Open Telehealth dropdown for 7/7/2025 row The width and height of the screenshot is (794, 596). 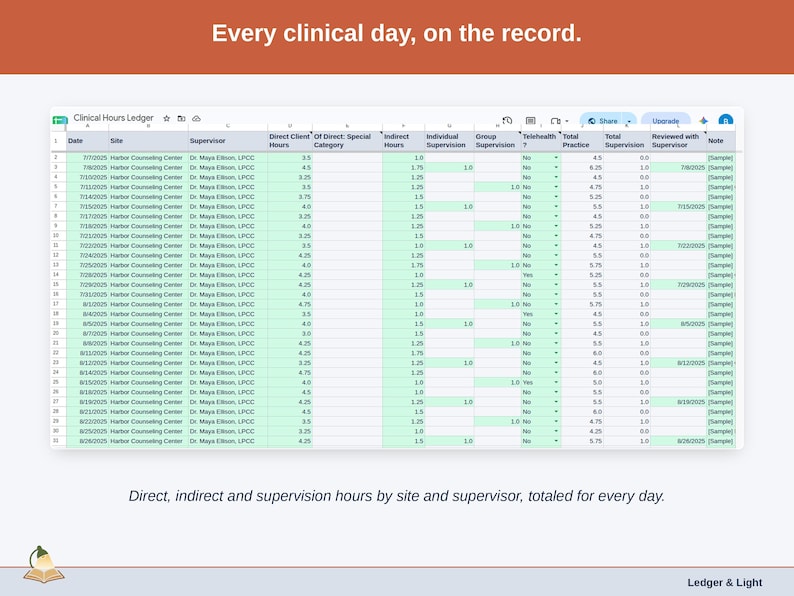click(x=556, y=158)
